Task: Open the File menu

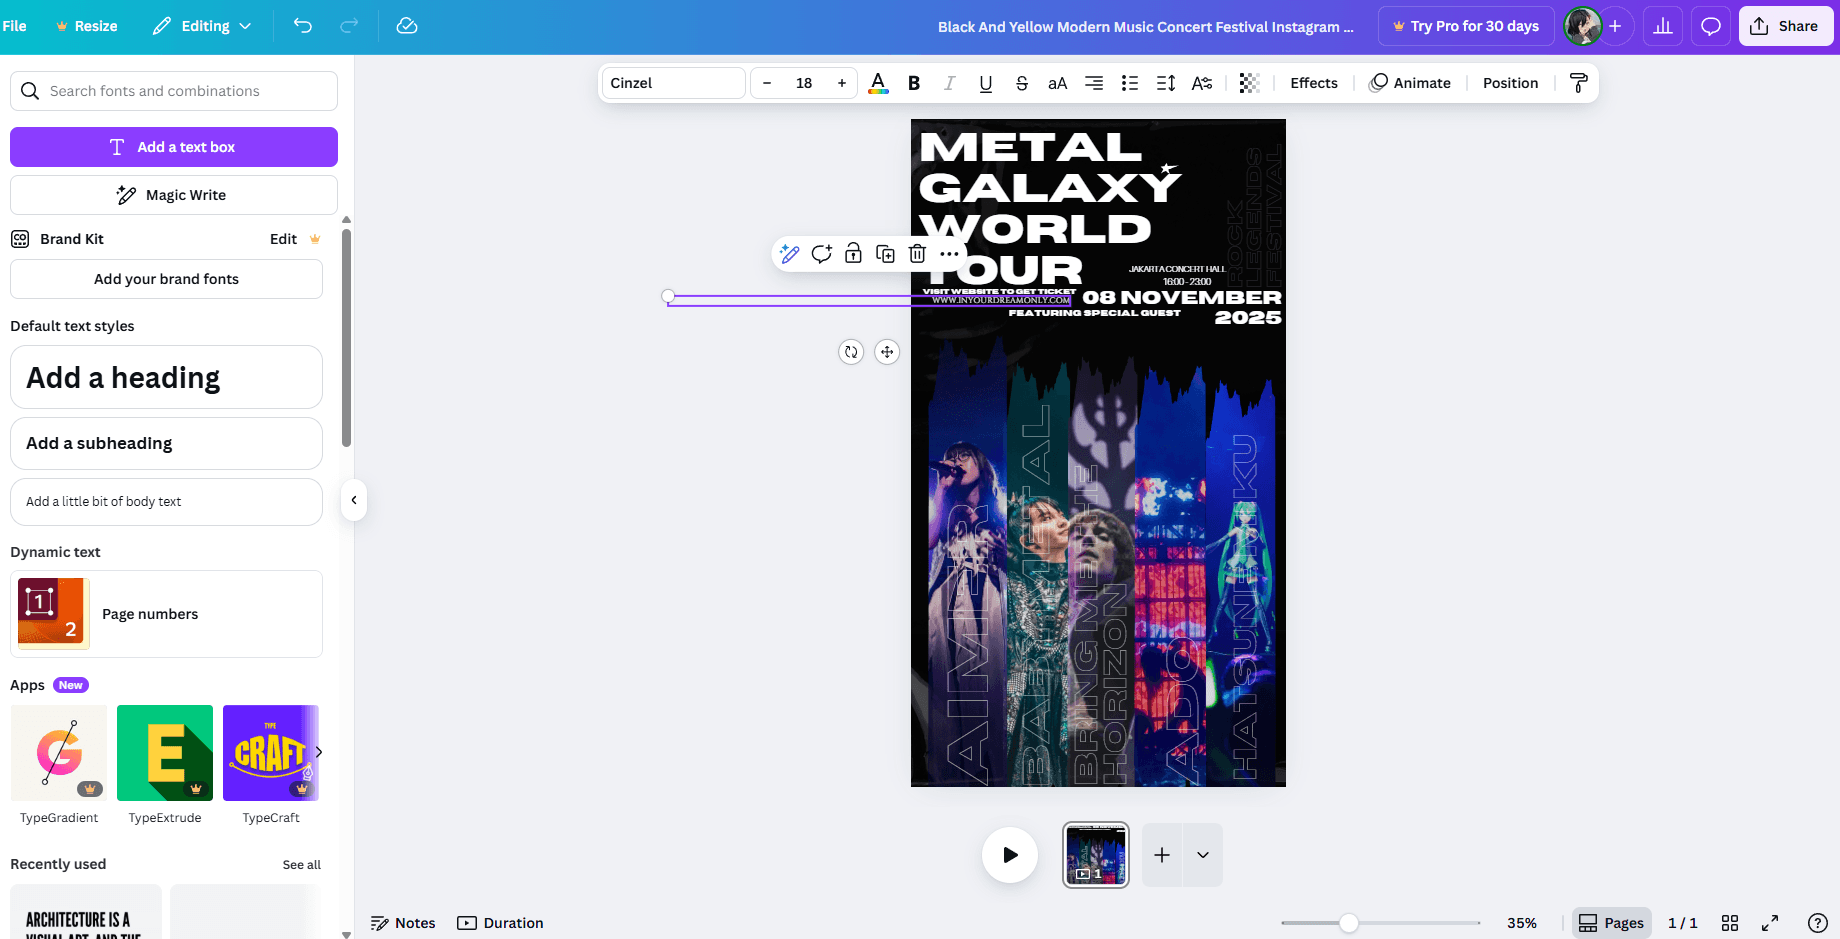Action: (15, 26)
